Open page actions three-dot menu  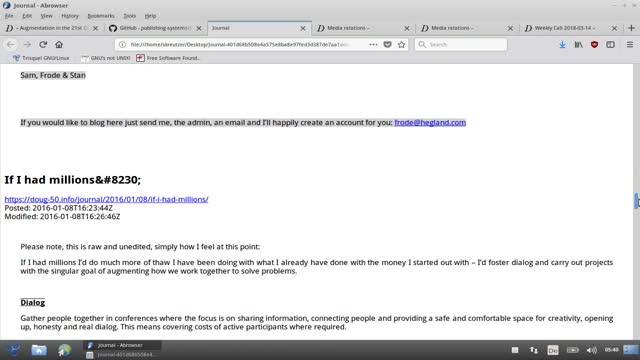tap(373, 44)
